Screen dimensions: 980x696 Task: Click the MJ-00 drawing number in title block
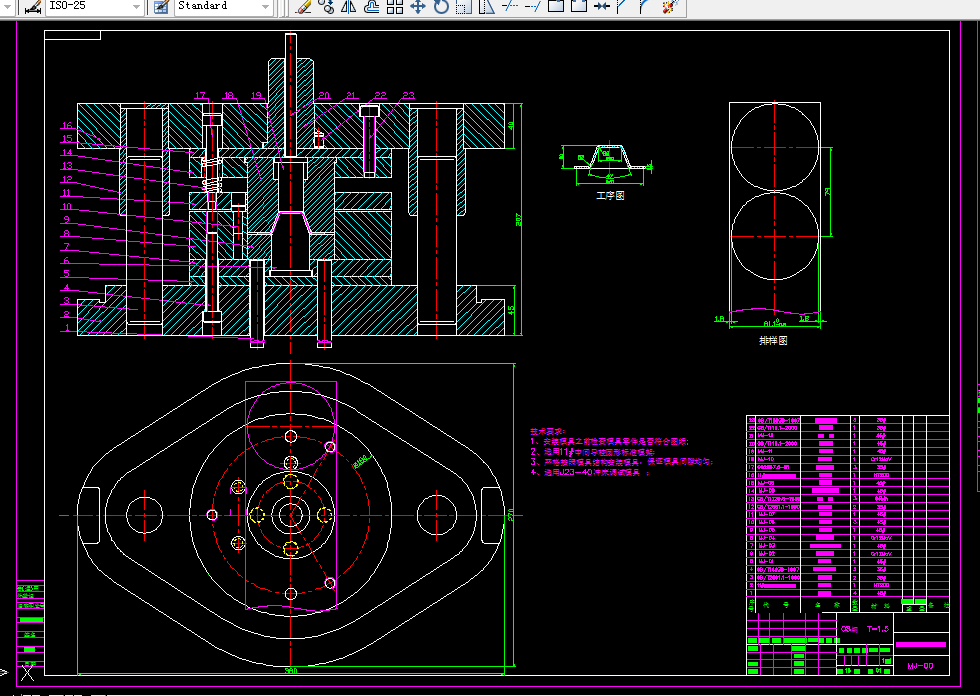coord(920,666)
